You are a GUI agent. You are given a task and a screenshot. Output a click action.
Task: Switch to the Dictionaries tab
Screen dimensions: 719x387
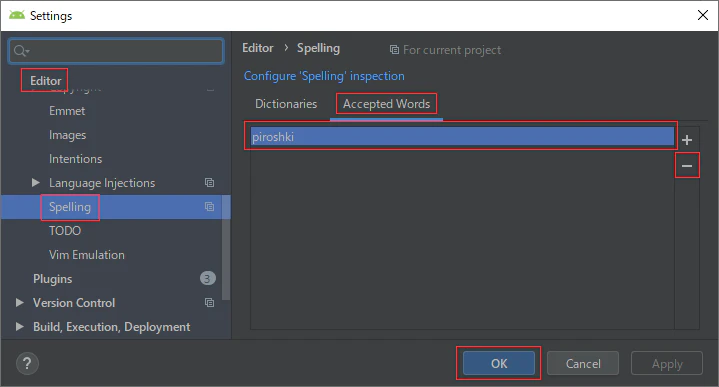[x=286, y=104]
